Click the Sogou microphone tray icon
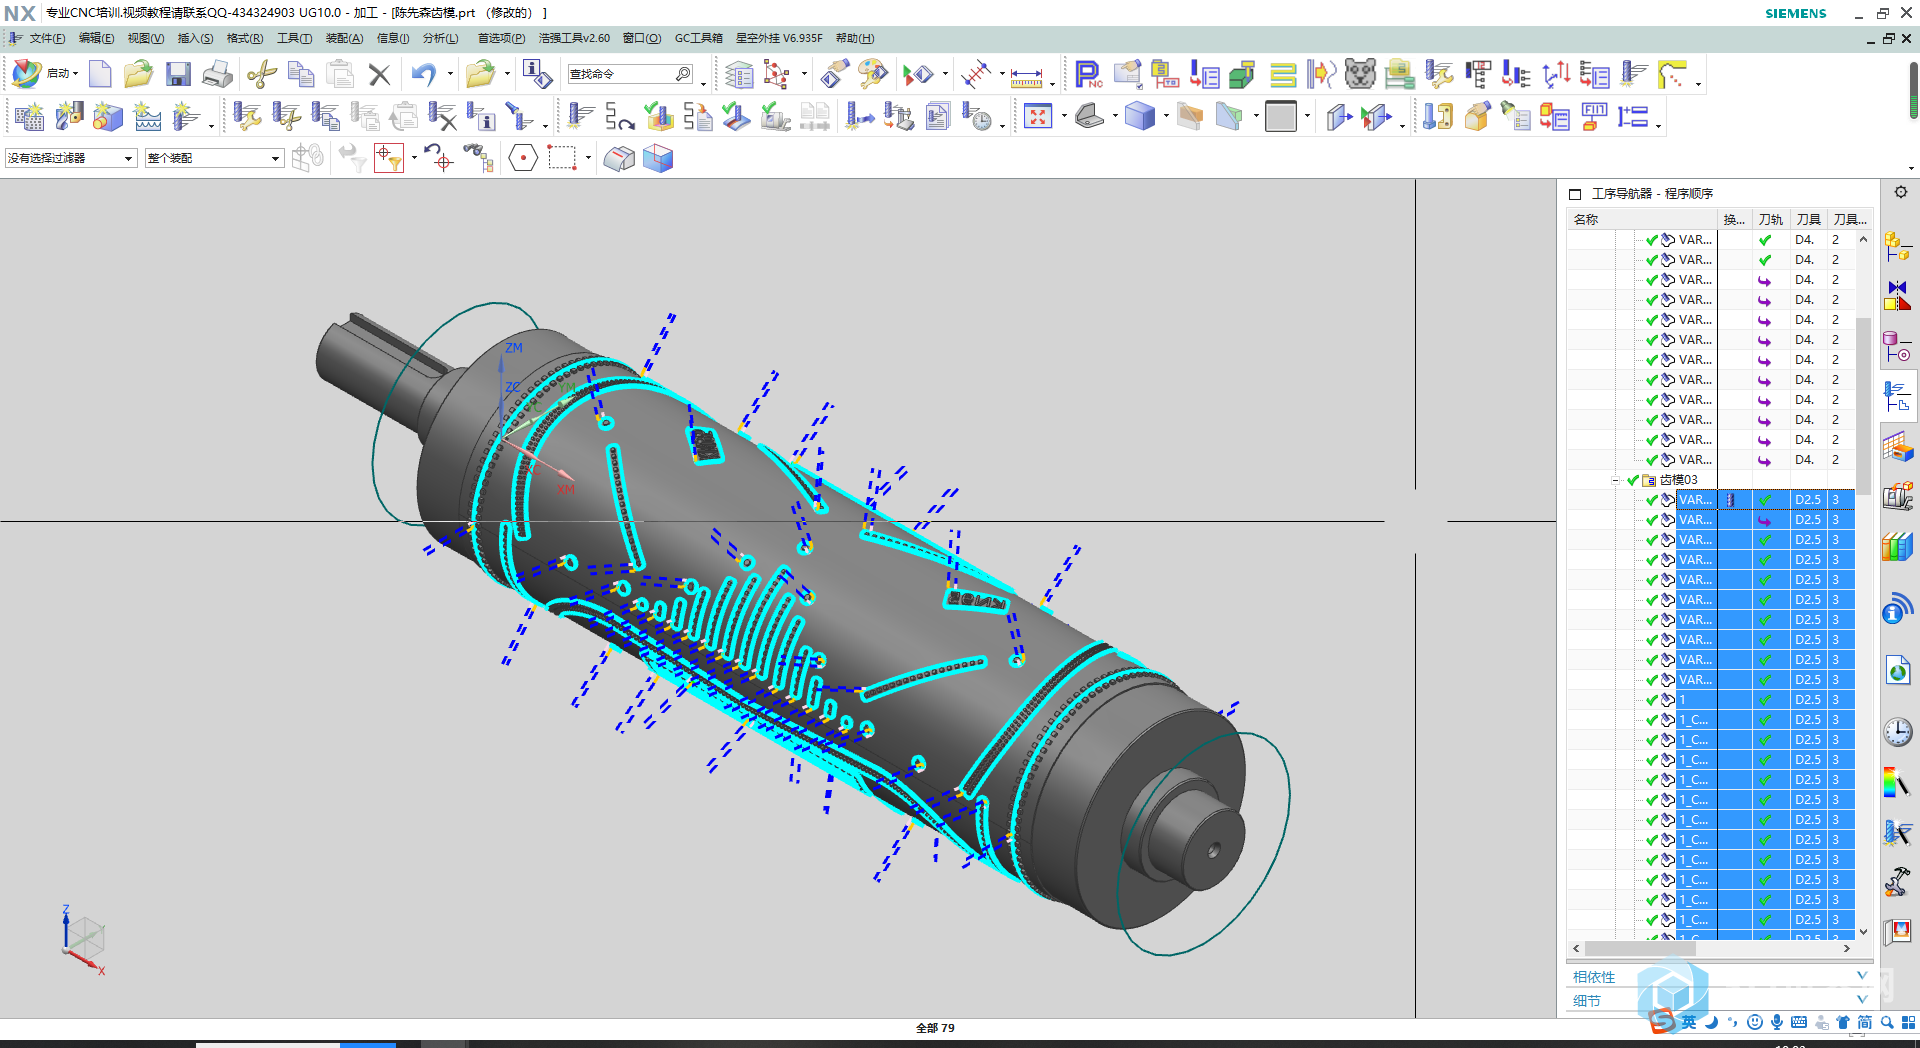Image resolution: width=1920 pixels, height=1048 pixels. 1777,1022
